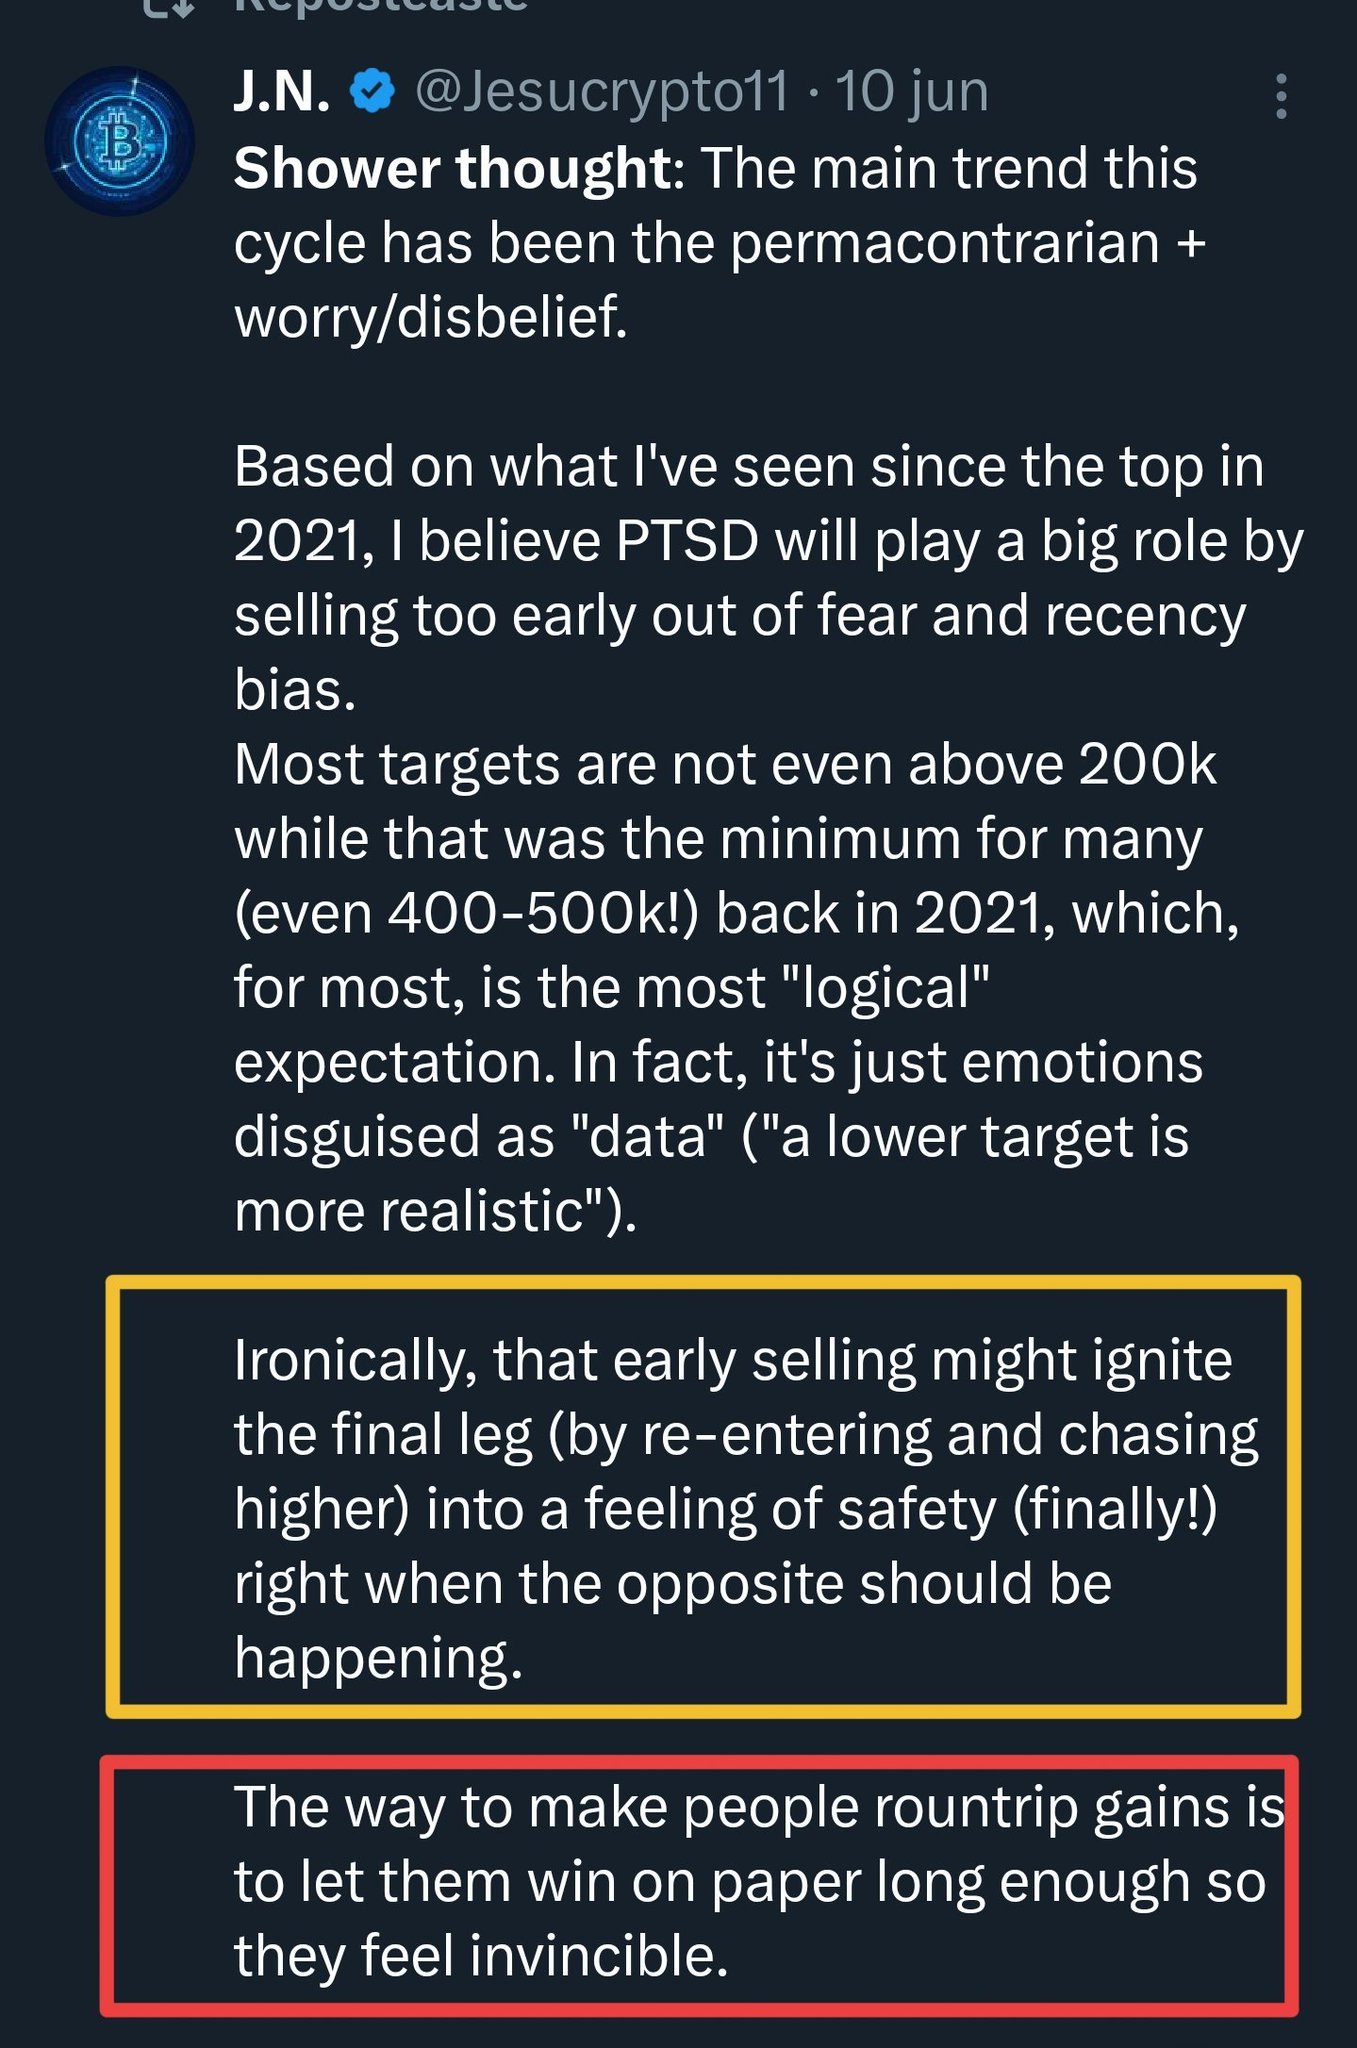
Task: Open the Bitcoin profile avatar
Action: (x=120, y=141)
